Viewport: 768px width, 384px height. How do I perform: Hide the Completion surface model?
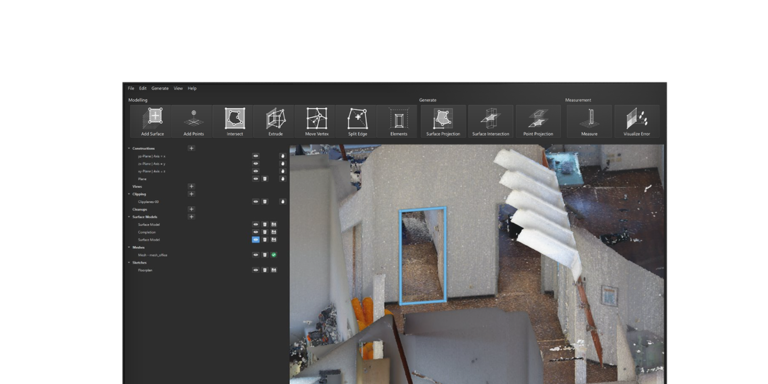pyautogui.click(x=256, y=232)
